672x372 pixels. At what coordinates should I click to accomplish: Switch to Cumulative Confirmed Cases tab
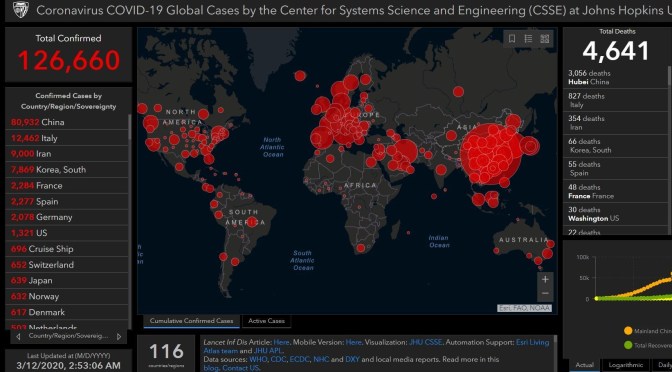click(x=192, y=321)
